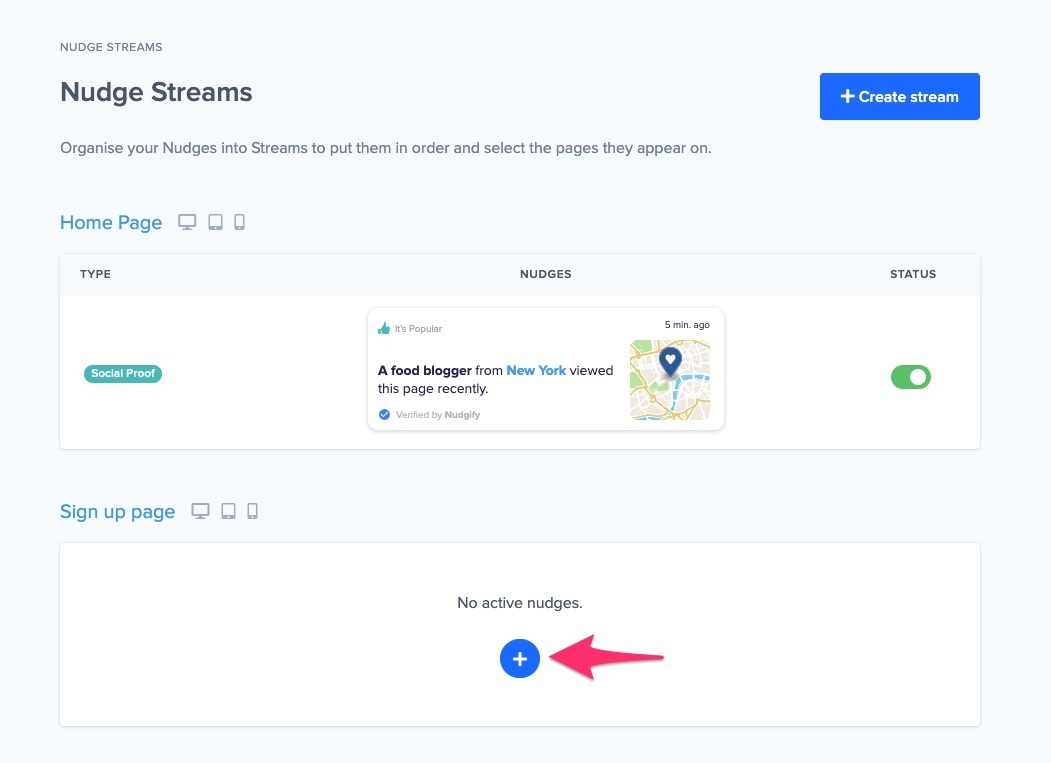This screenshot has width=1051, height=763.
Task: Click the NUDGES column header
Action: [546, 274]
